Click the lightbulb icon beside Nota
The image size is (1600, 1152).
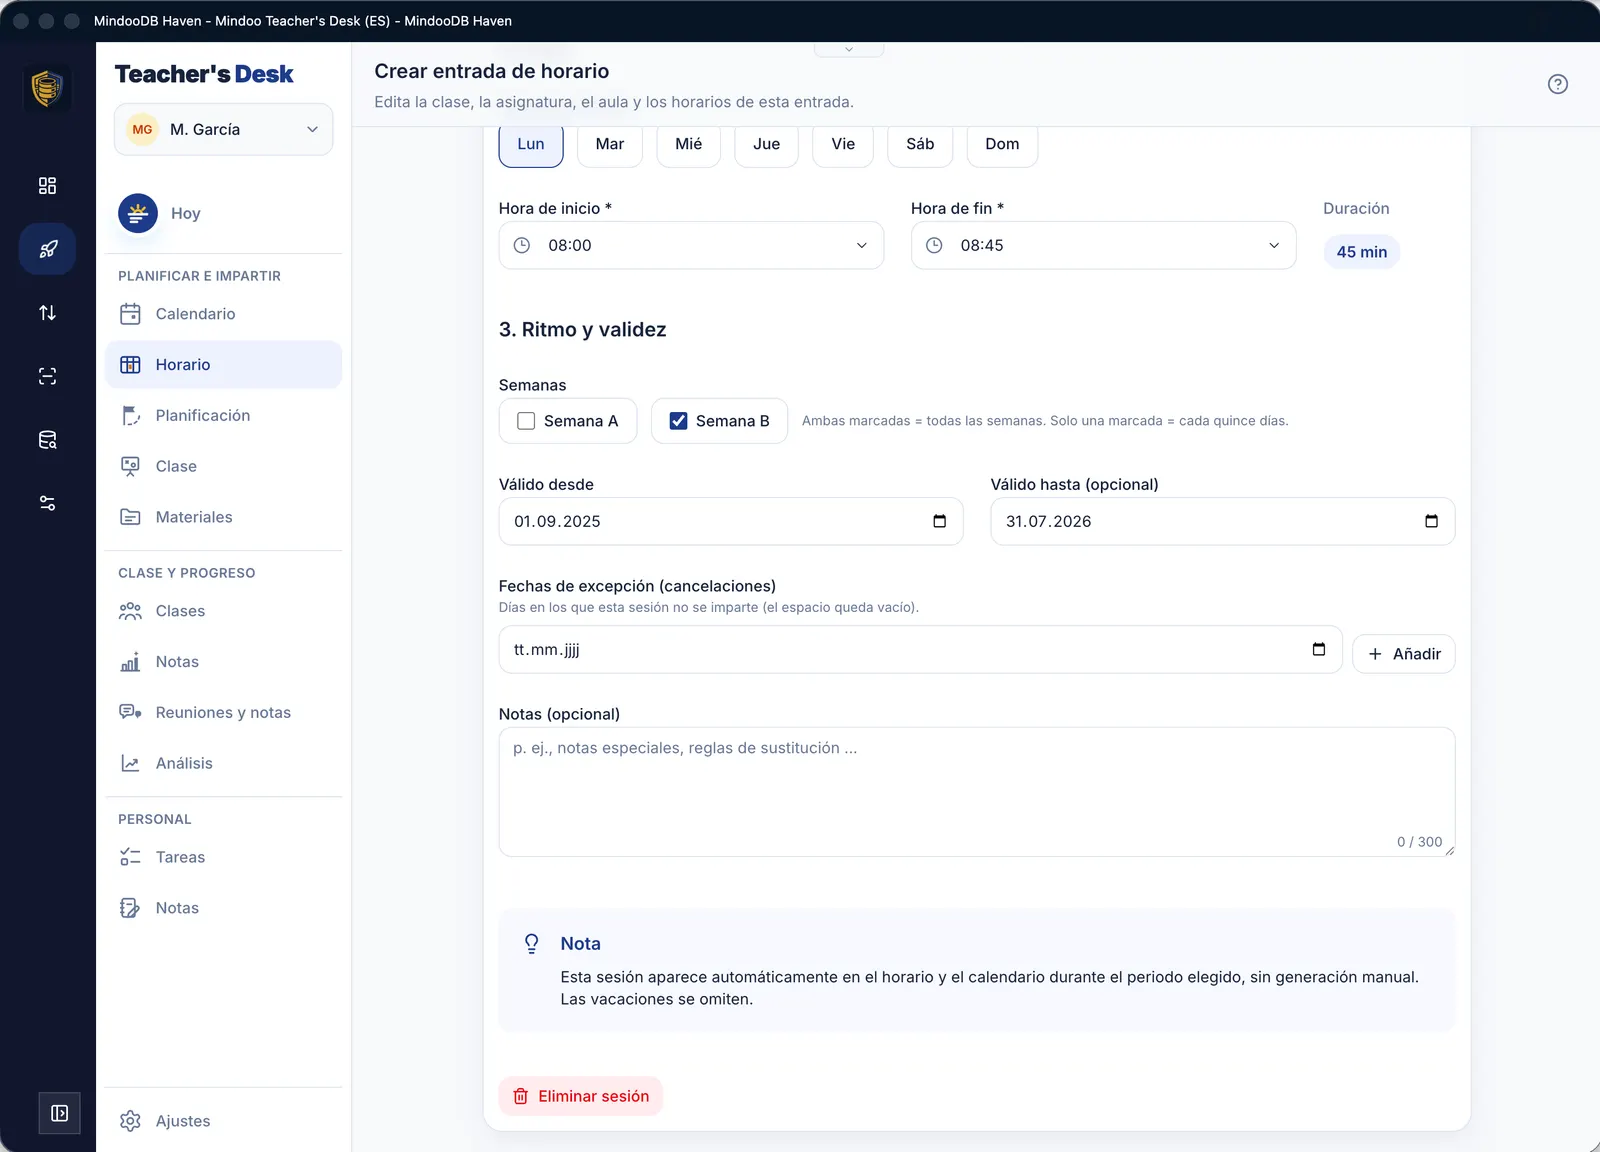tap(531, 943)
